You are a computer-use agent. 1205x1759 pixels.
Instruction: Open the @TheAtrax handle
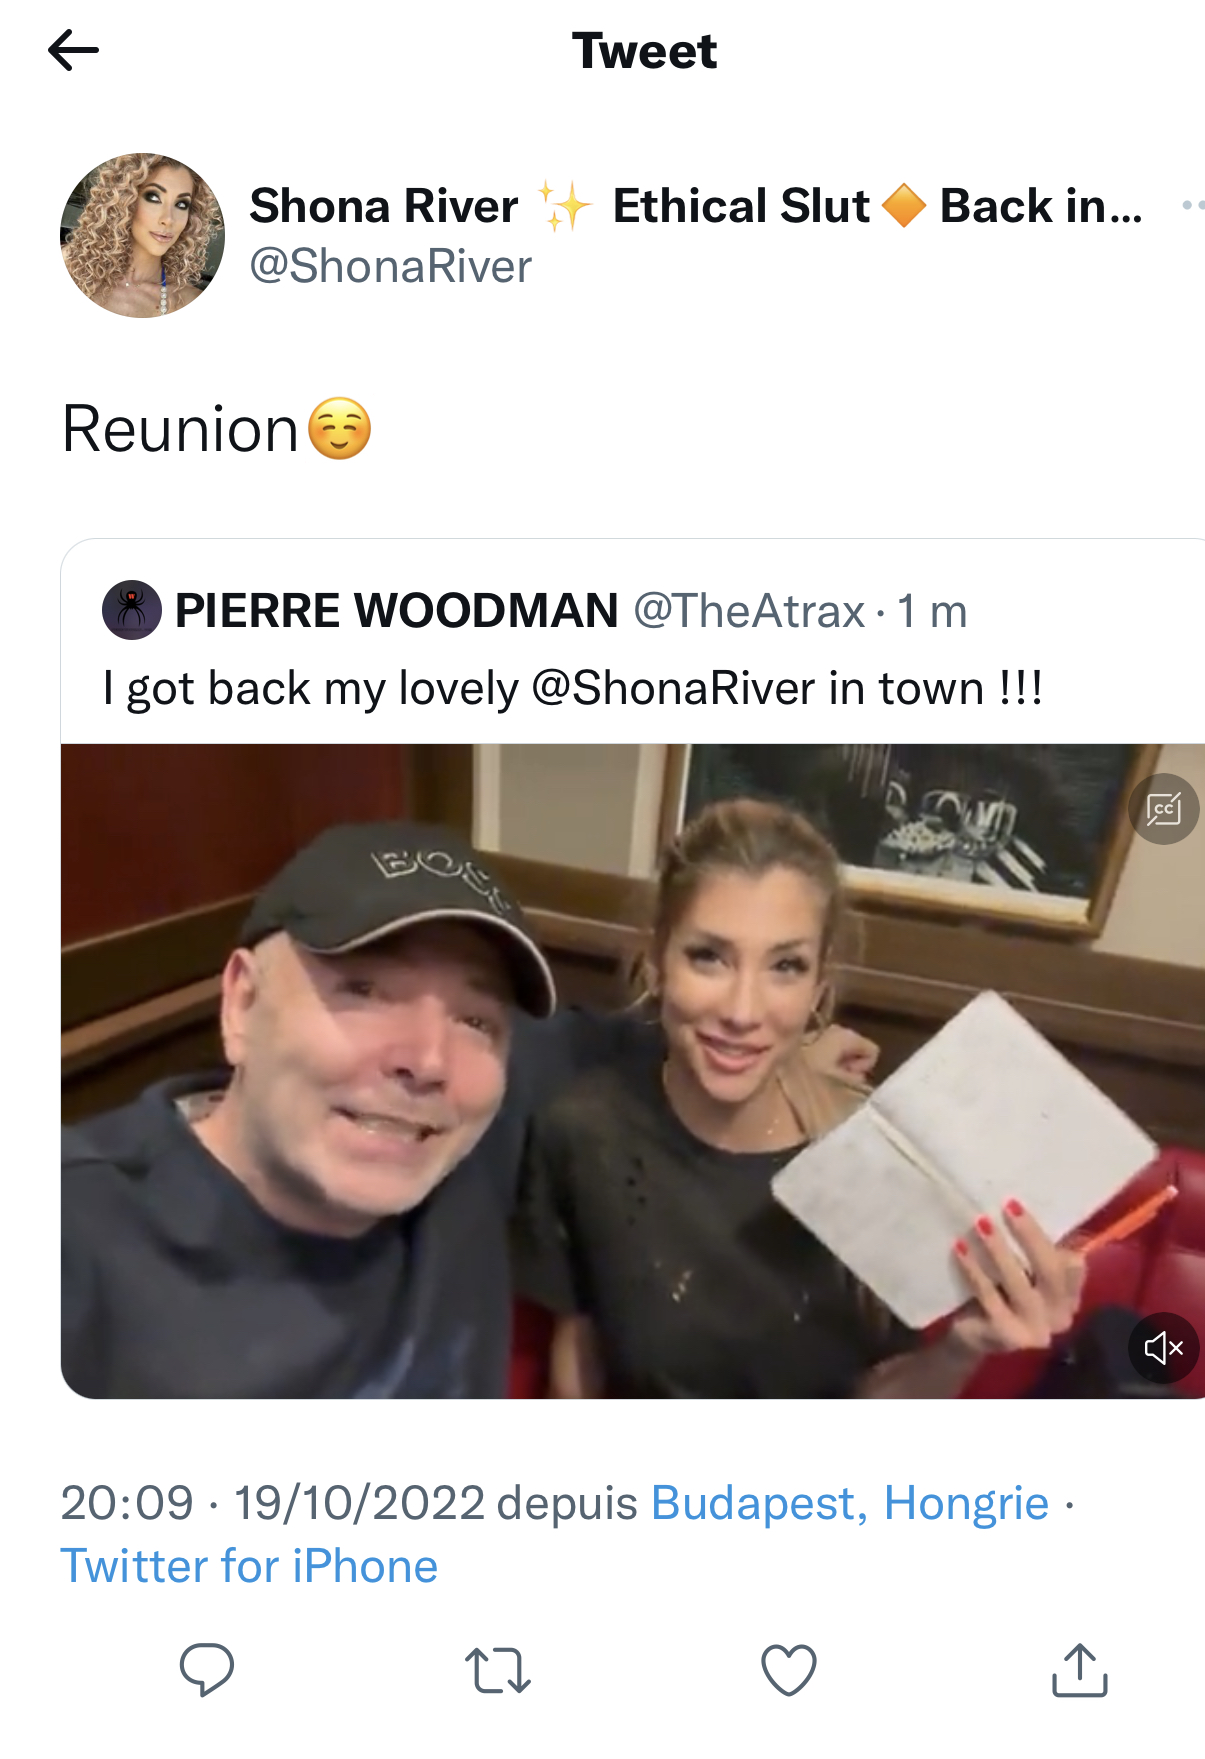(x=749, y=611)
